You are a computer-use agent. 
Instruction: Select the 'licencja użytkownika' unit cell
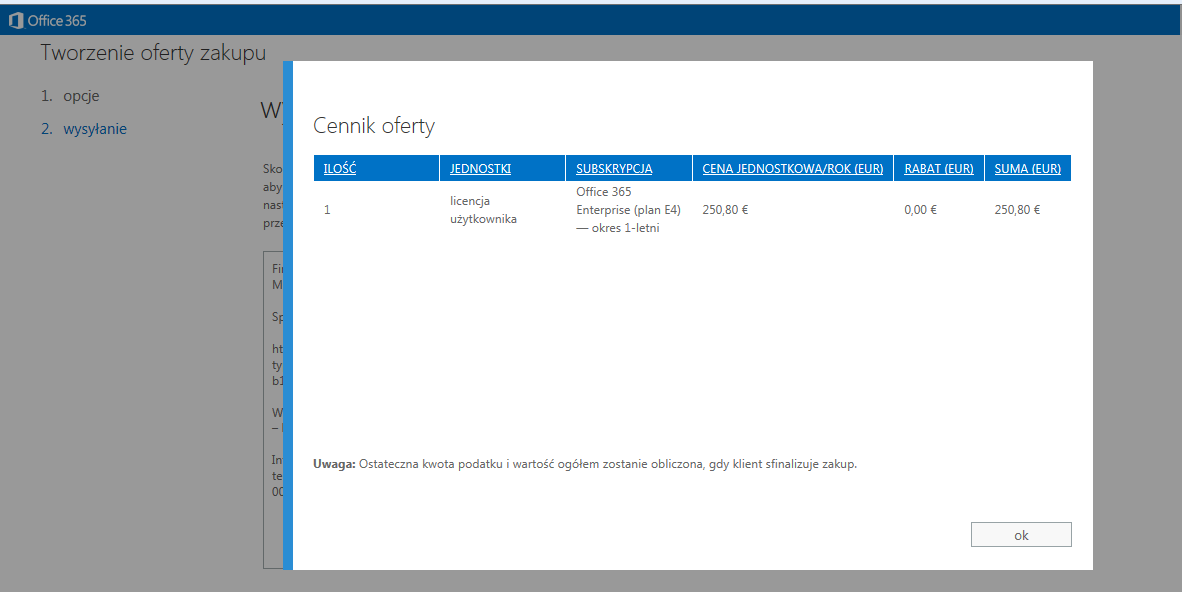tap(483, 210)
